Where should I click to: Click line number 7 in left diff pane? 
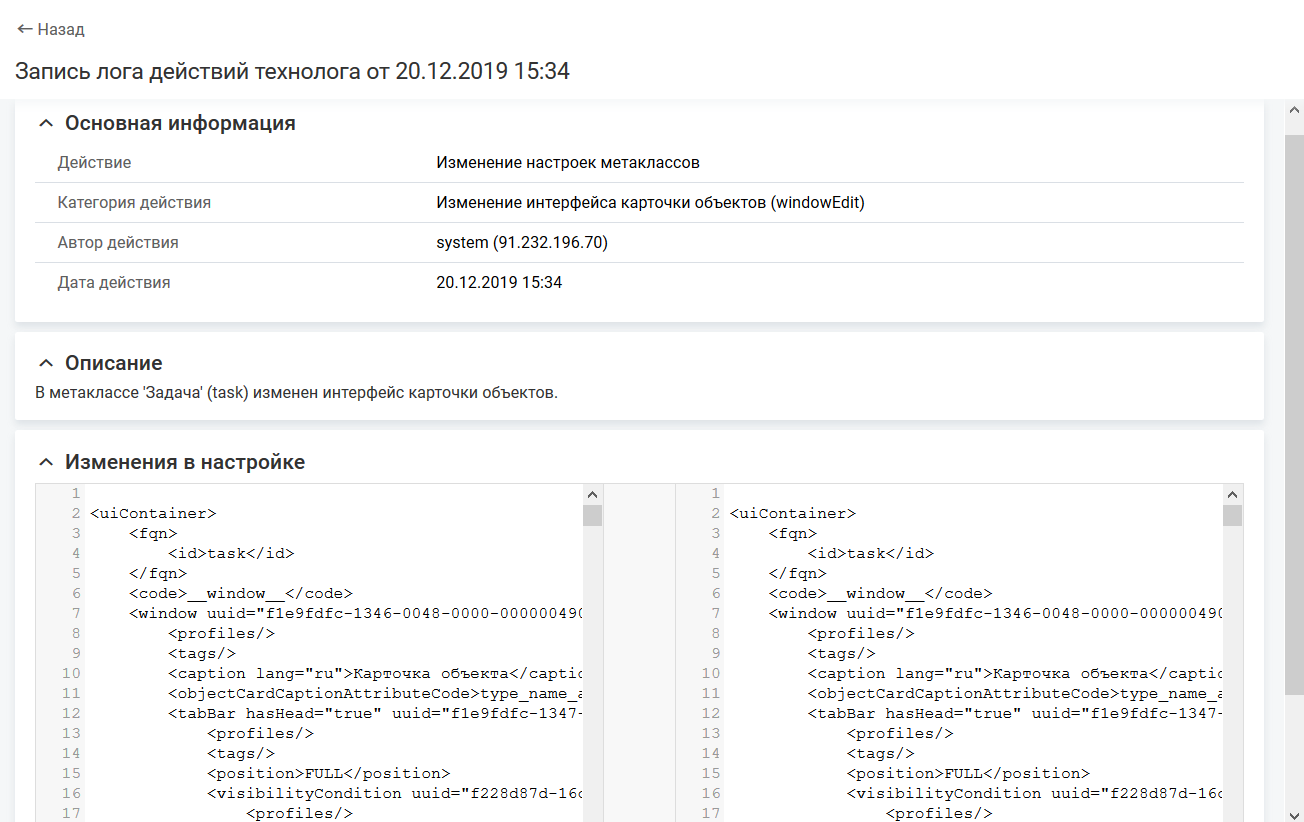[75, 613]
